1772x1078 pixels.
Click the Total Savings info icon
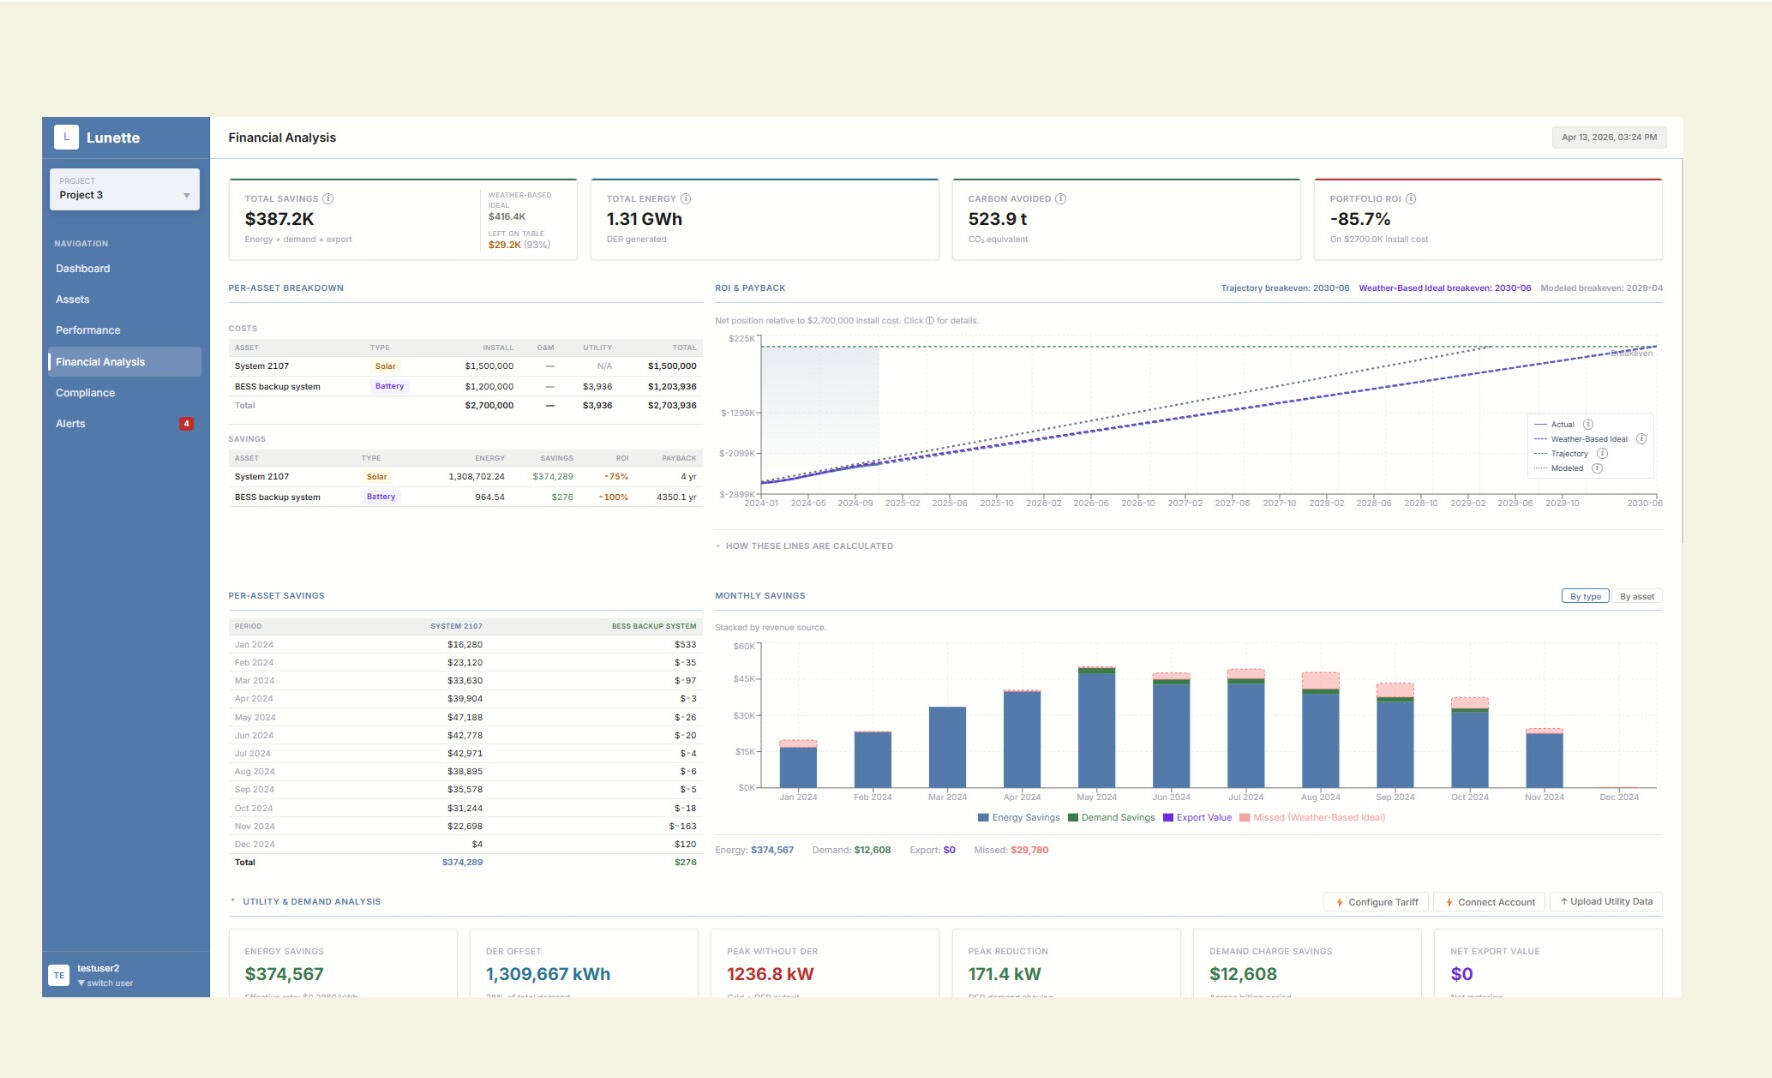coord(328,199)
